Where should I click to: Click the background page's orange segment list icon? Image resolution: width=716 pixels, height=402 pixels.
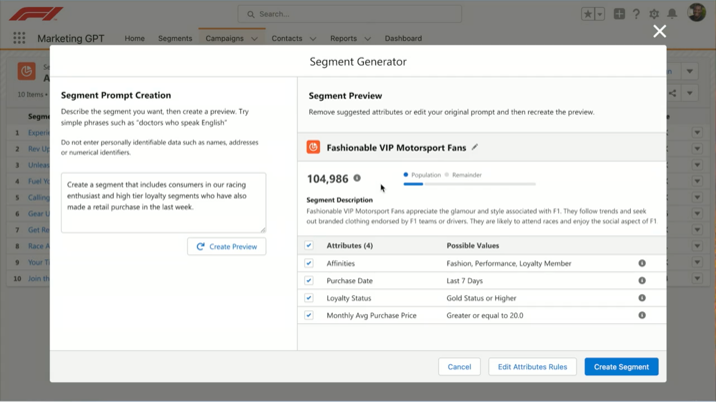[26, 71]
